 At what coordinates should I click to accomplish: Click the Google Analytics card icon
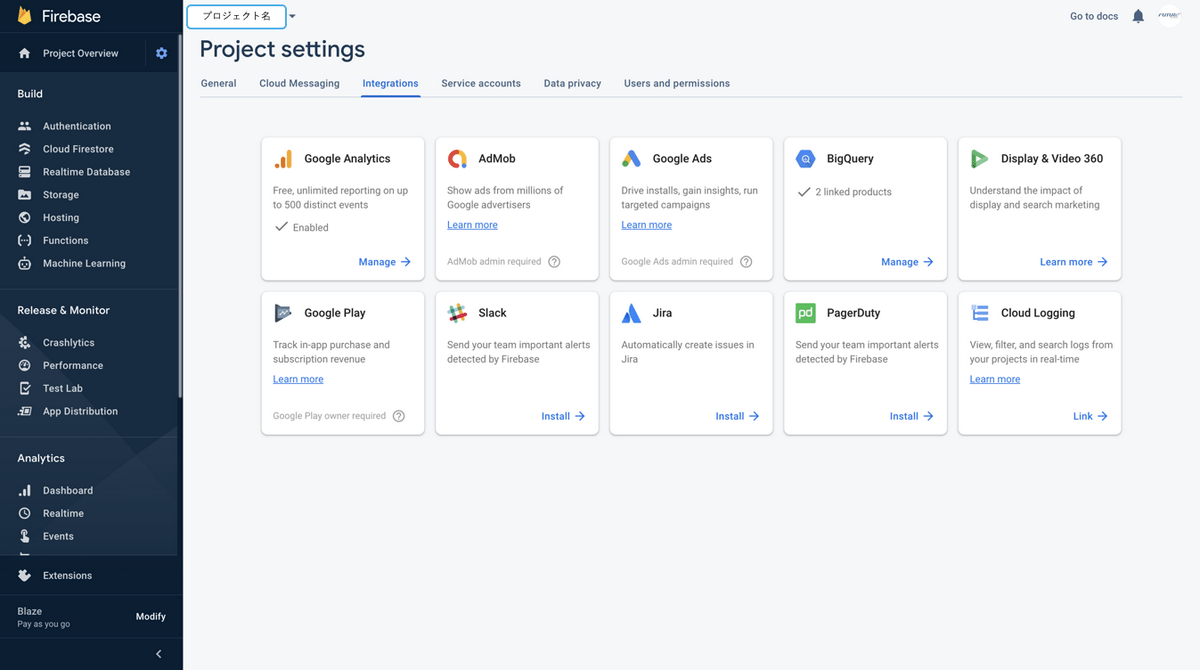(x=283, y=159)
